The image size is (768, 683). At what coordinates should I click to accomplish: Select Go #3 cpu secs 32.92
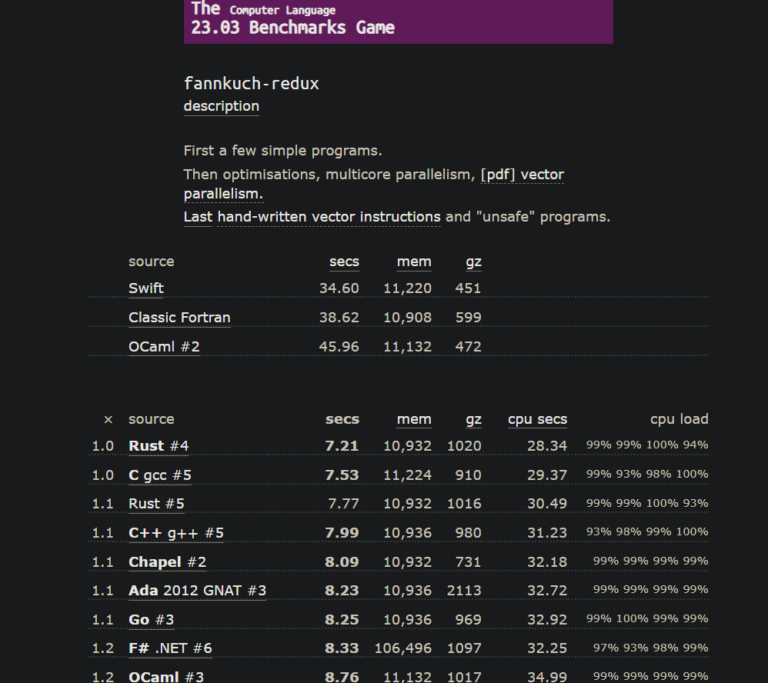[547, 620]
